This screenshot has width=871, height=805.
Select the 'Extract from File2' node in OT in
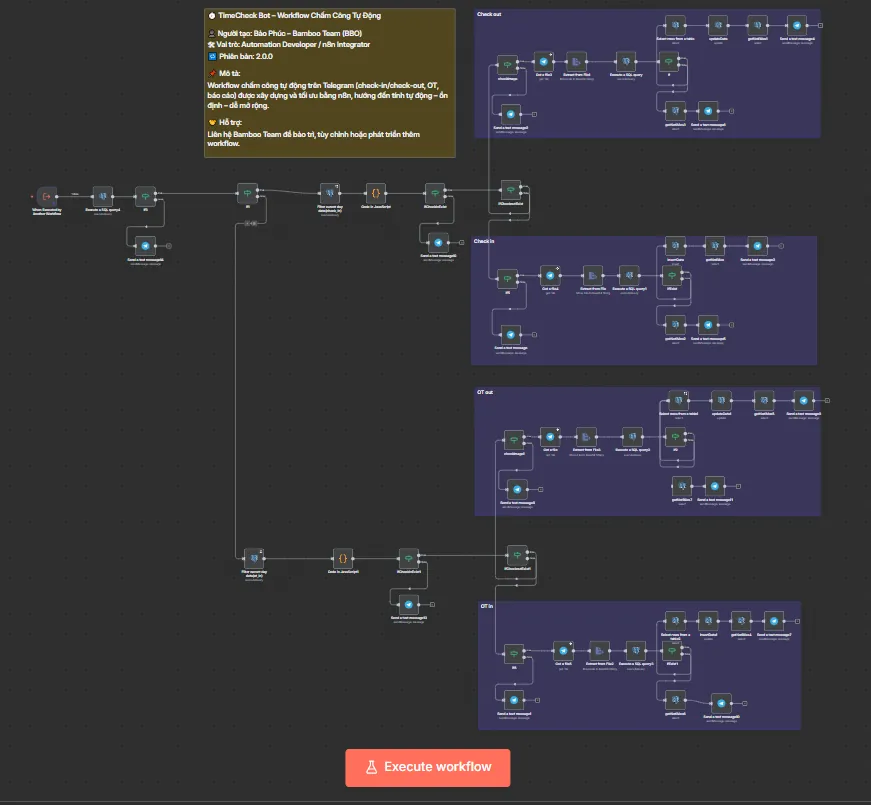click(598, 649)
